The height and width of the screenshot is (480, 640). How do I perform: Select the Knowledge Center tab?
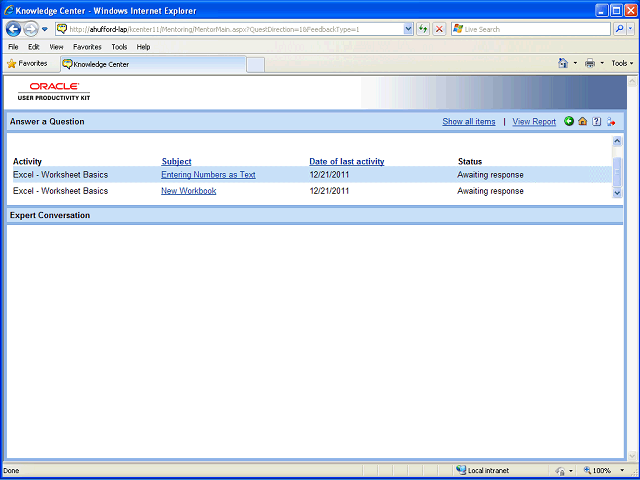153,64
